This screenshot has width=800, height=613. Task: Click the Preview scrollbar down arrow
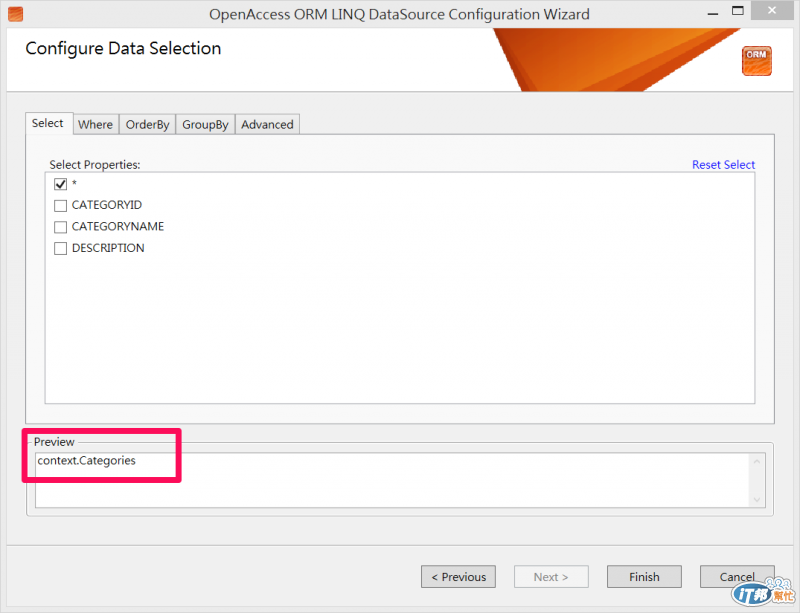tap(757, 499)
